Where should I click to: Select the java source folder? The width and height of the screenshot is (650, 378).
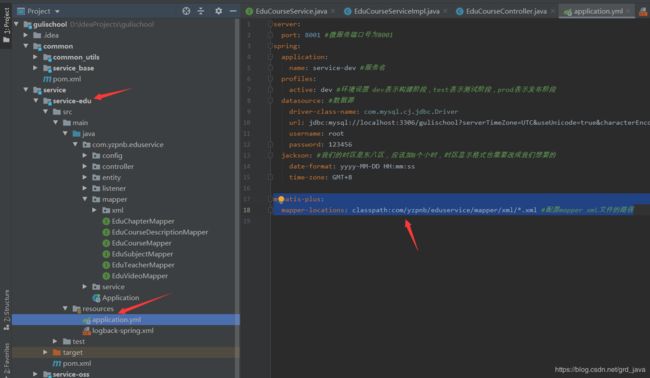click(x=84, y=133)
